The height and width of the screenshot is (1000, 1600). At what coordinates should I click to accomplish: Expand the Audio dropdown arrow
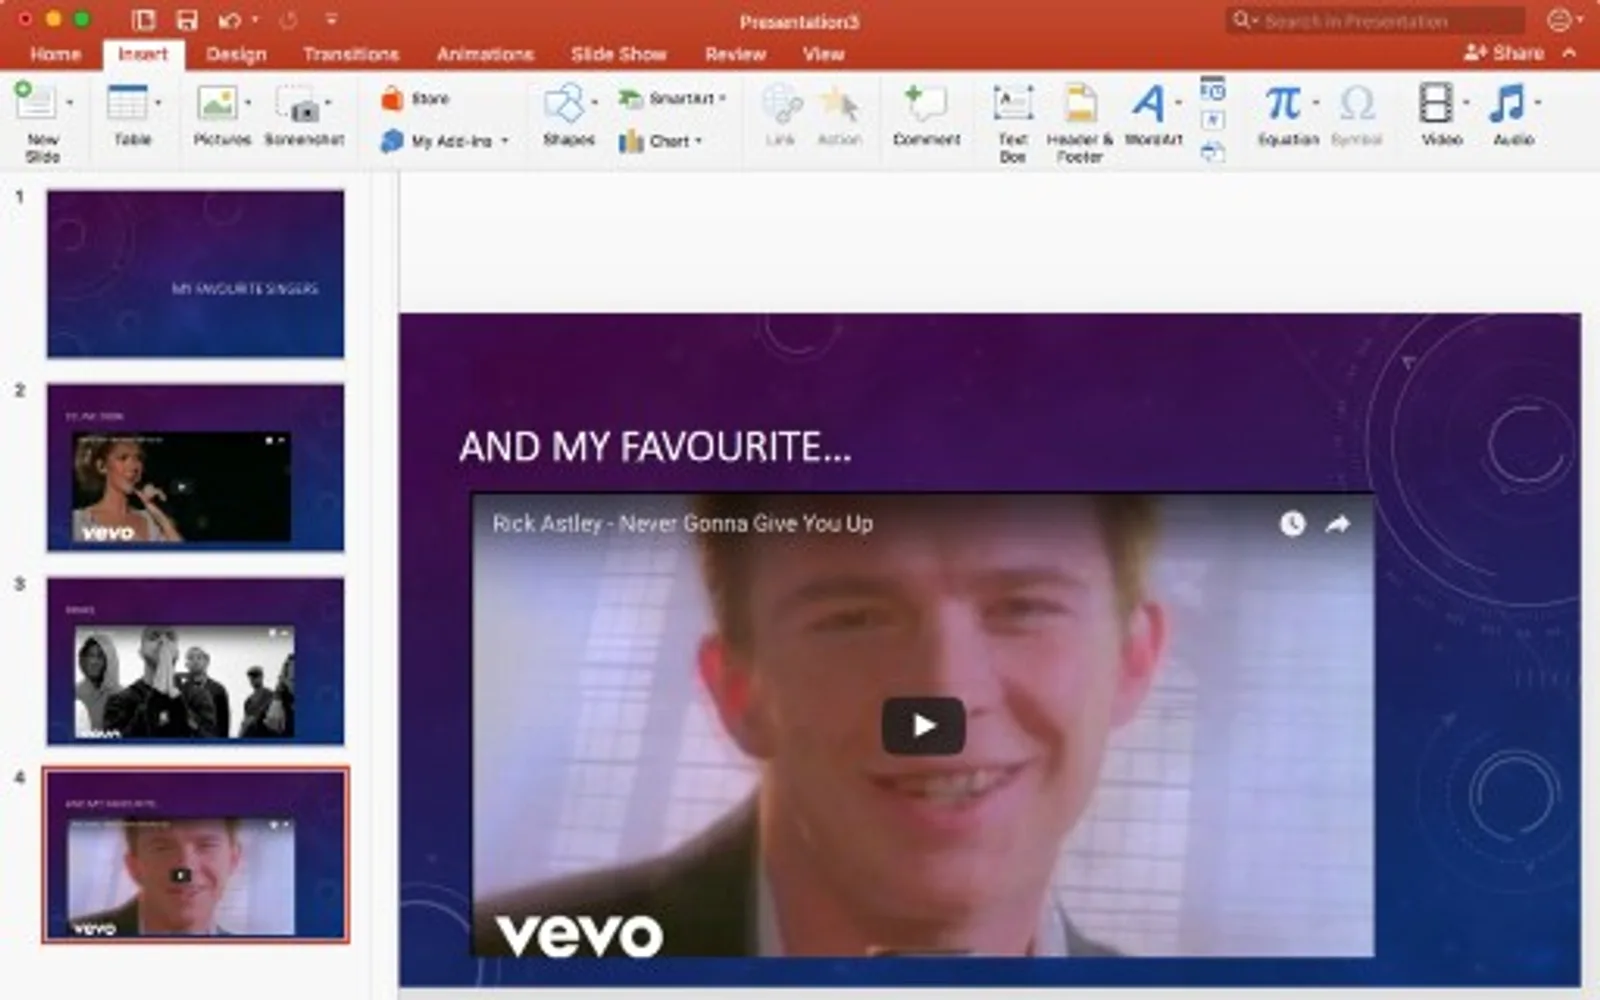[x=1537, y=102]
